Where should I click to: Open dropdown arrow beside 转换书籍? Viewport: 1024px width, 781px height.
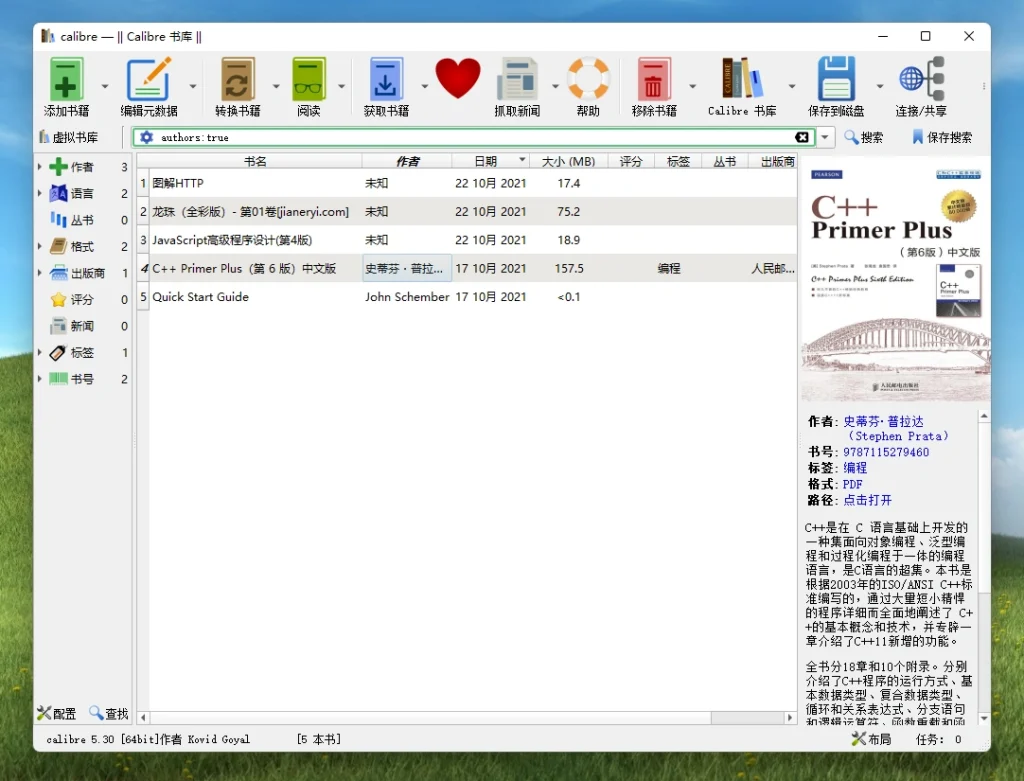coord(276,86)
